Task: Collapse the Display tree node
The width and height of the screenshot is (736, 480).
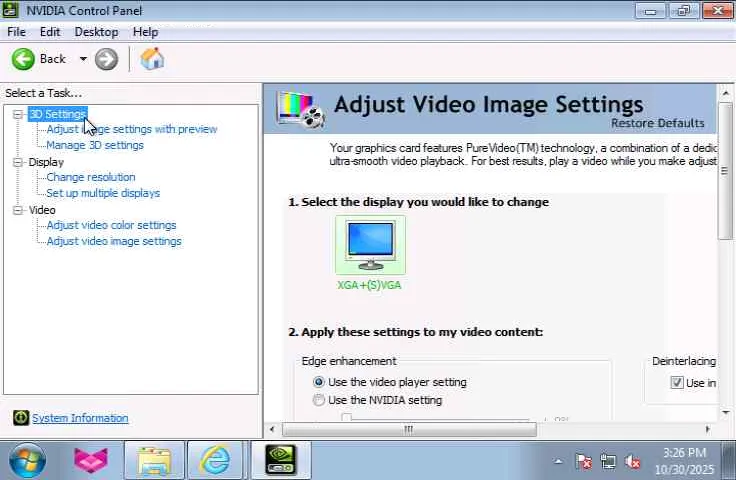Action: 18,162
